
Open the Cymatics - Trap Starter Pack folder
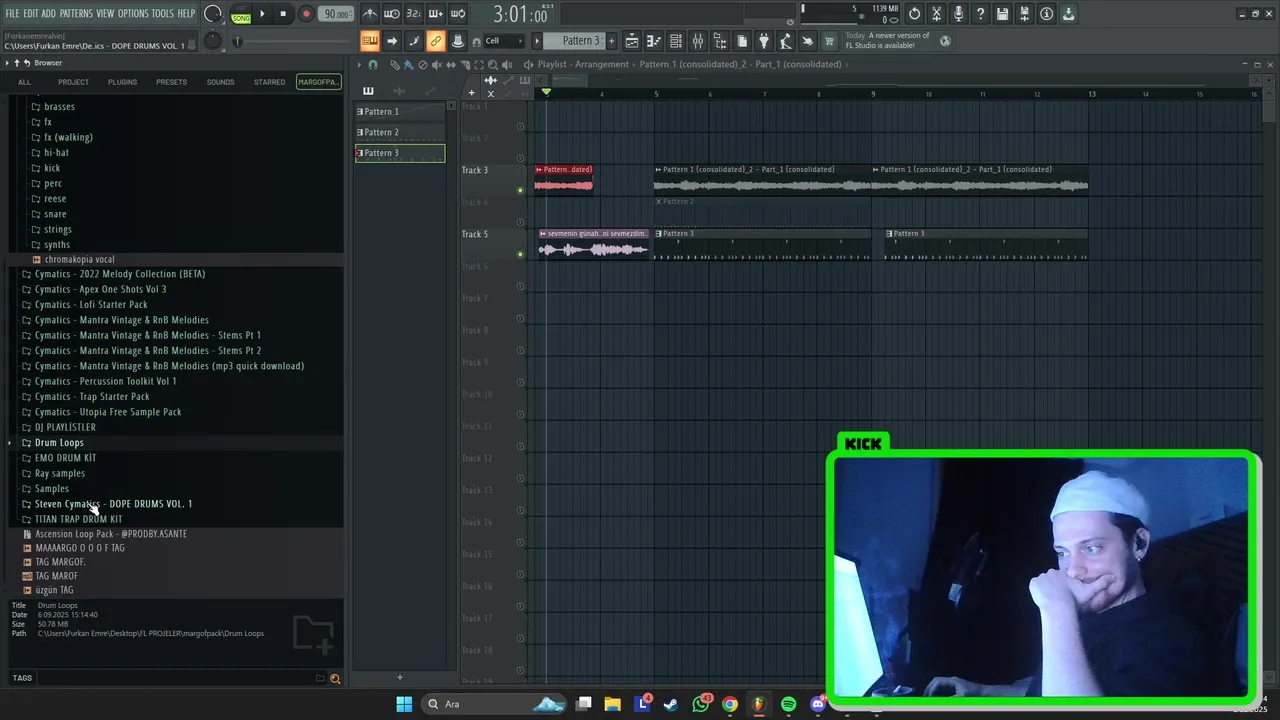[x=92, y=397]
